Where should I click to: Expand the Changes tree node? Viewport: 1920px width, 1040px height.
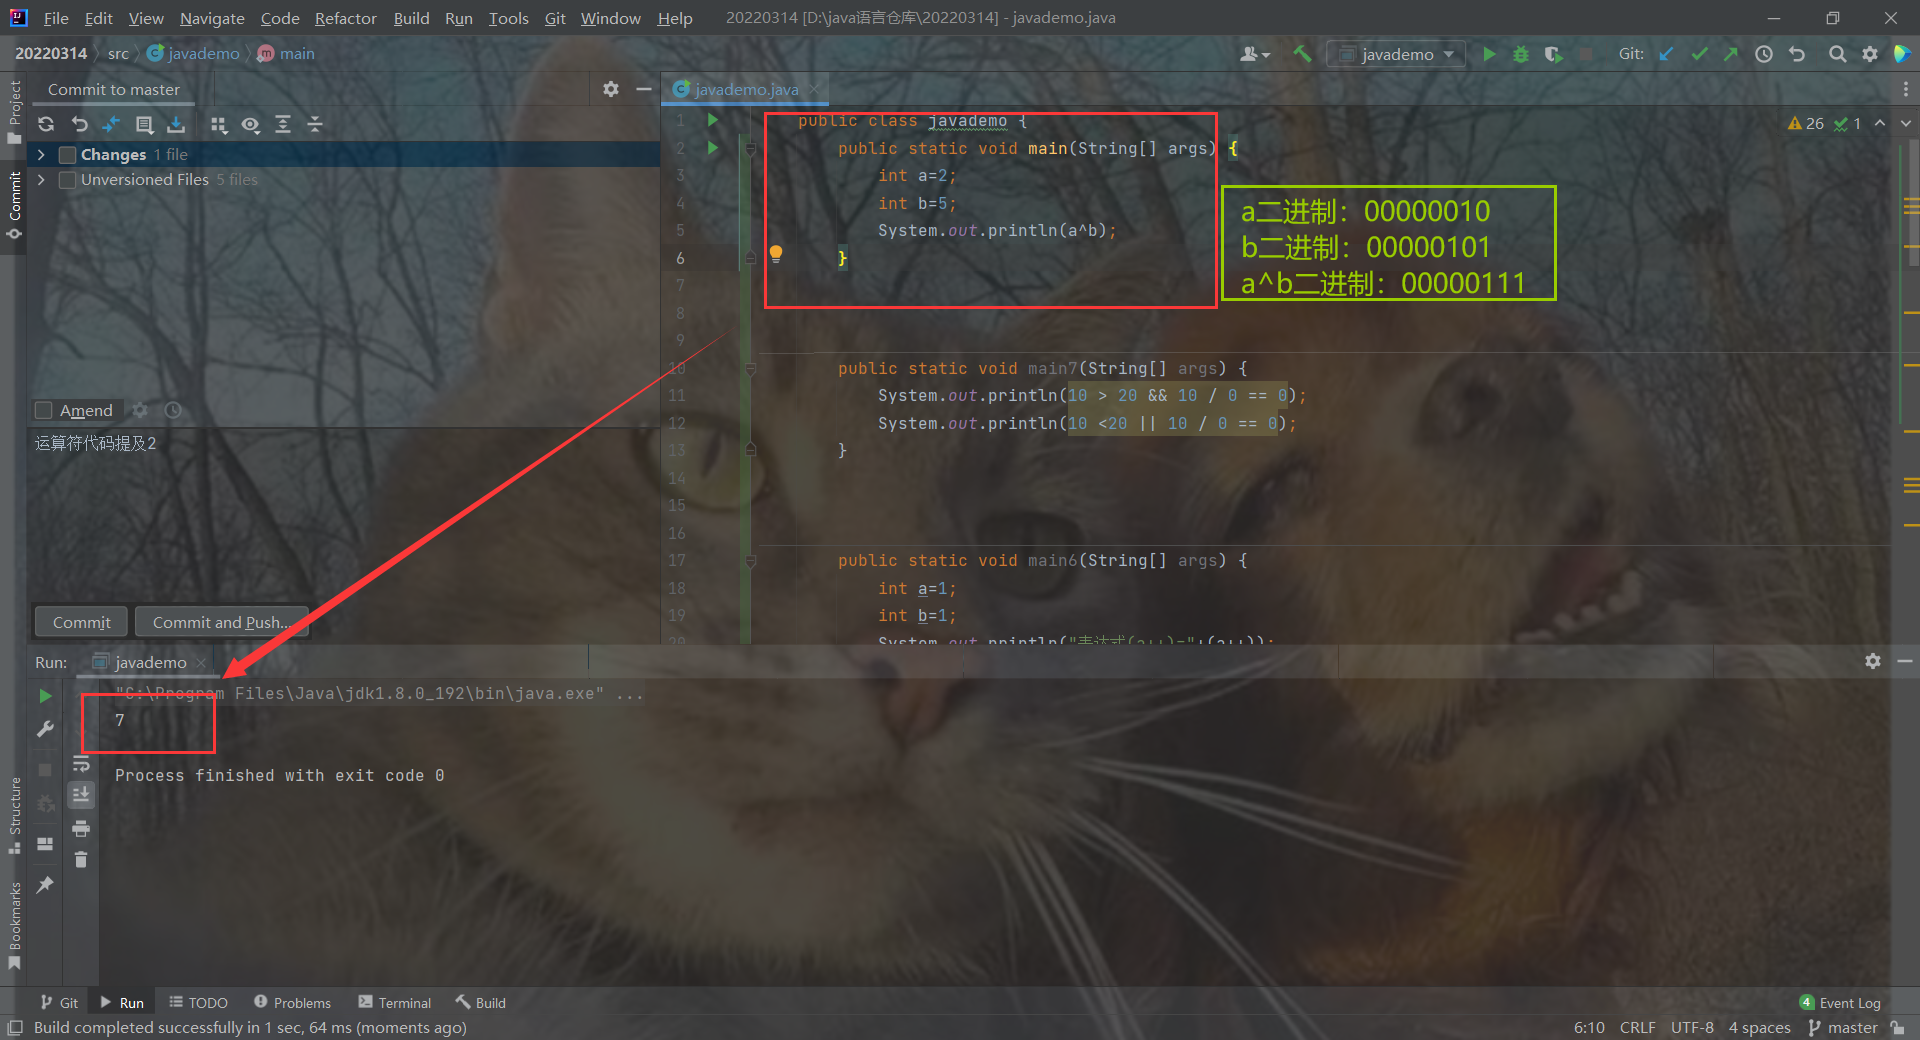(x=41, y=155)
